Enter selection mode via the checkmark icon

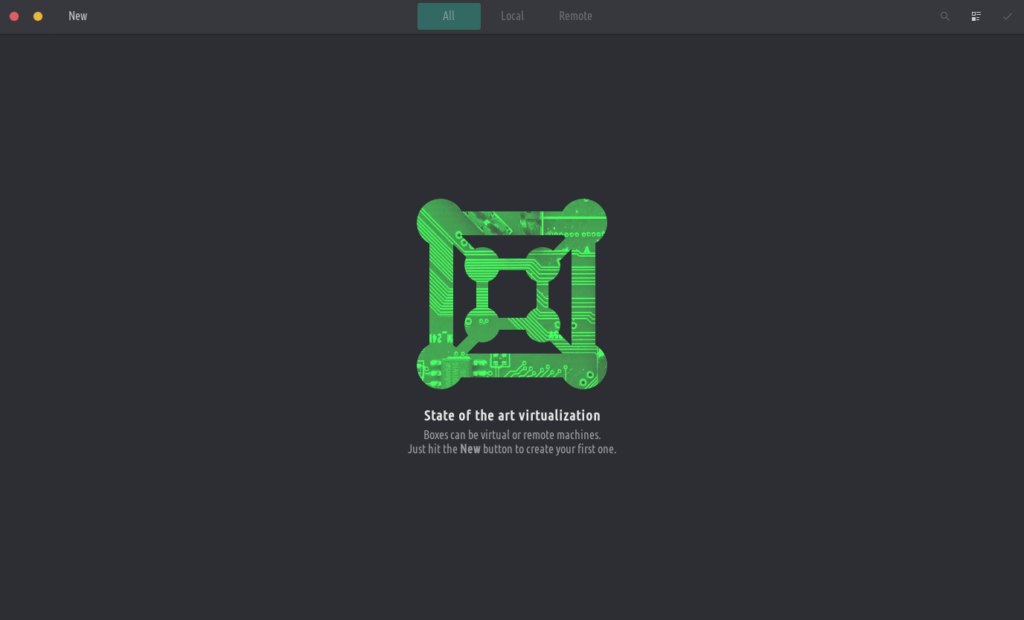[x=1007, y=16]
